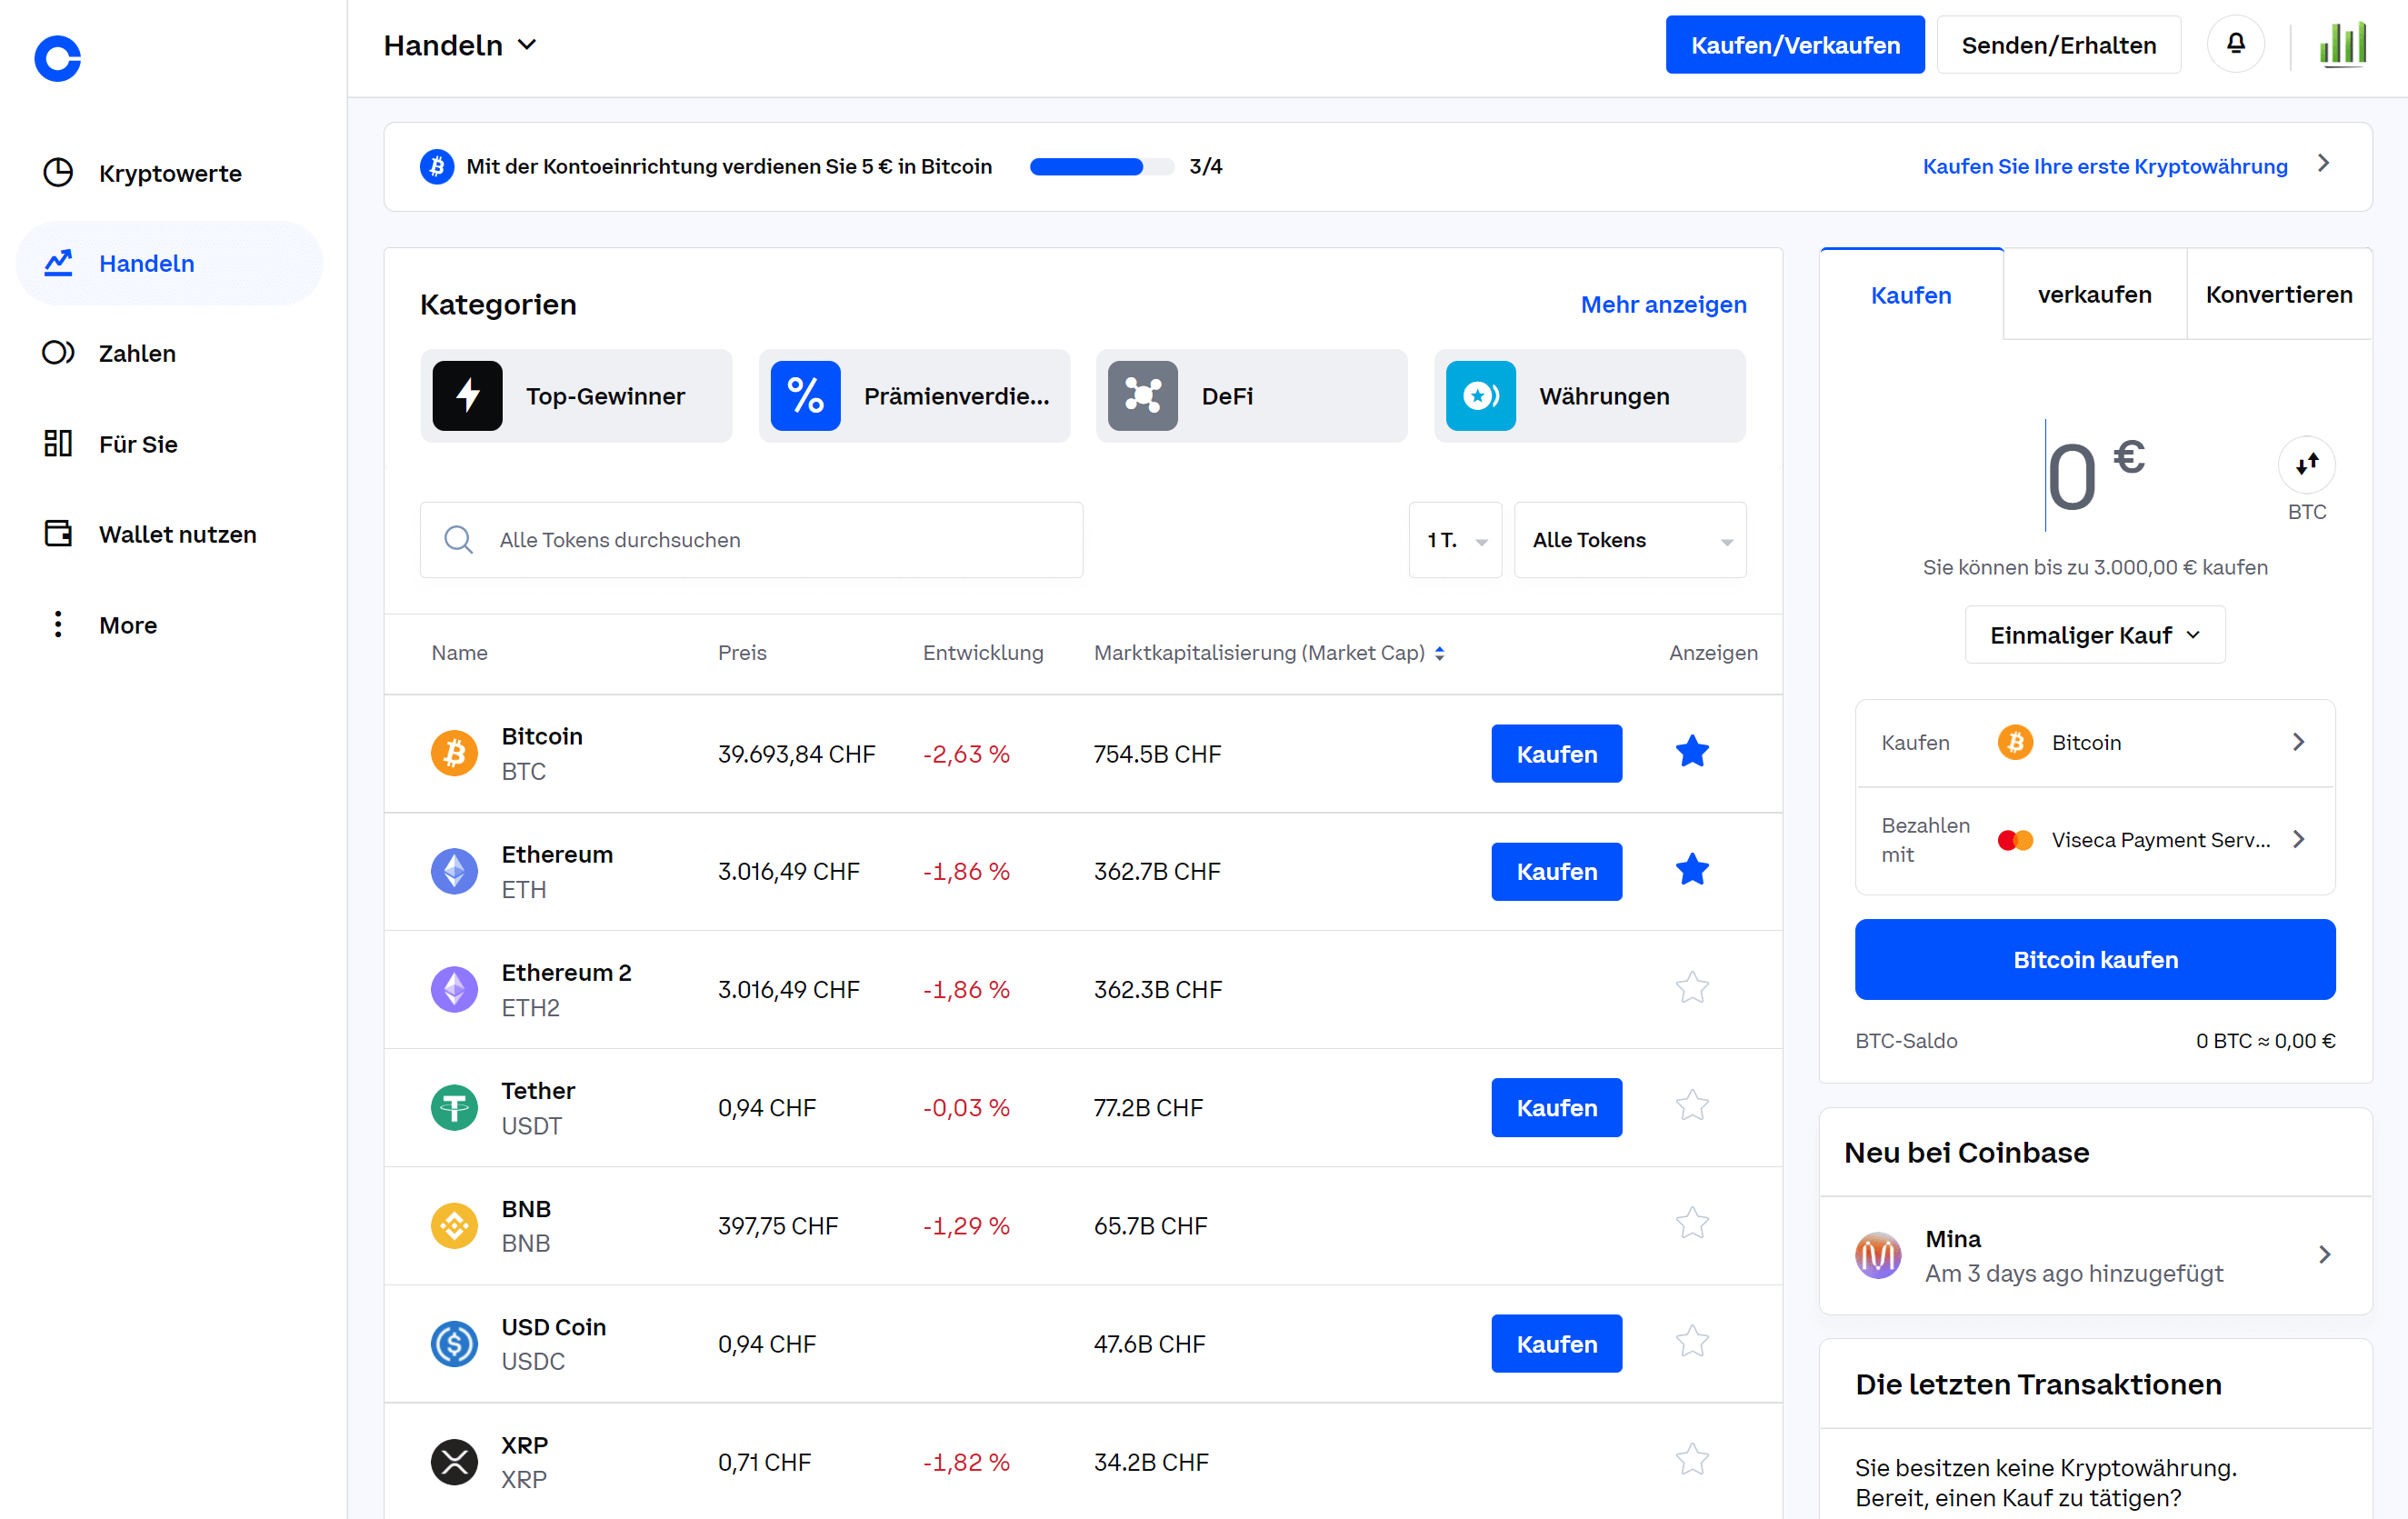Switch to the verkaufen tab
Image resolution: width=2408 pixels, height=1519 pixels.
(2094, 295)
